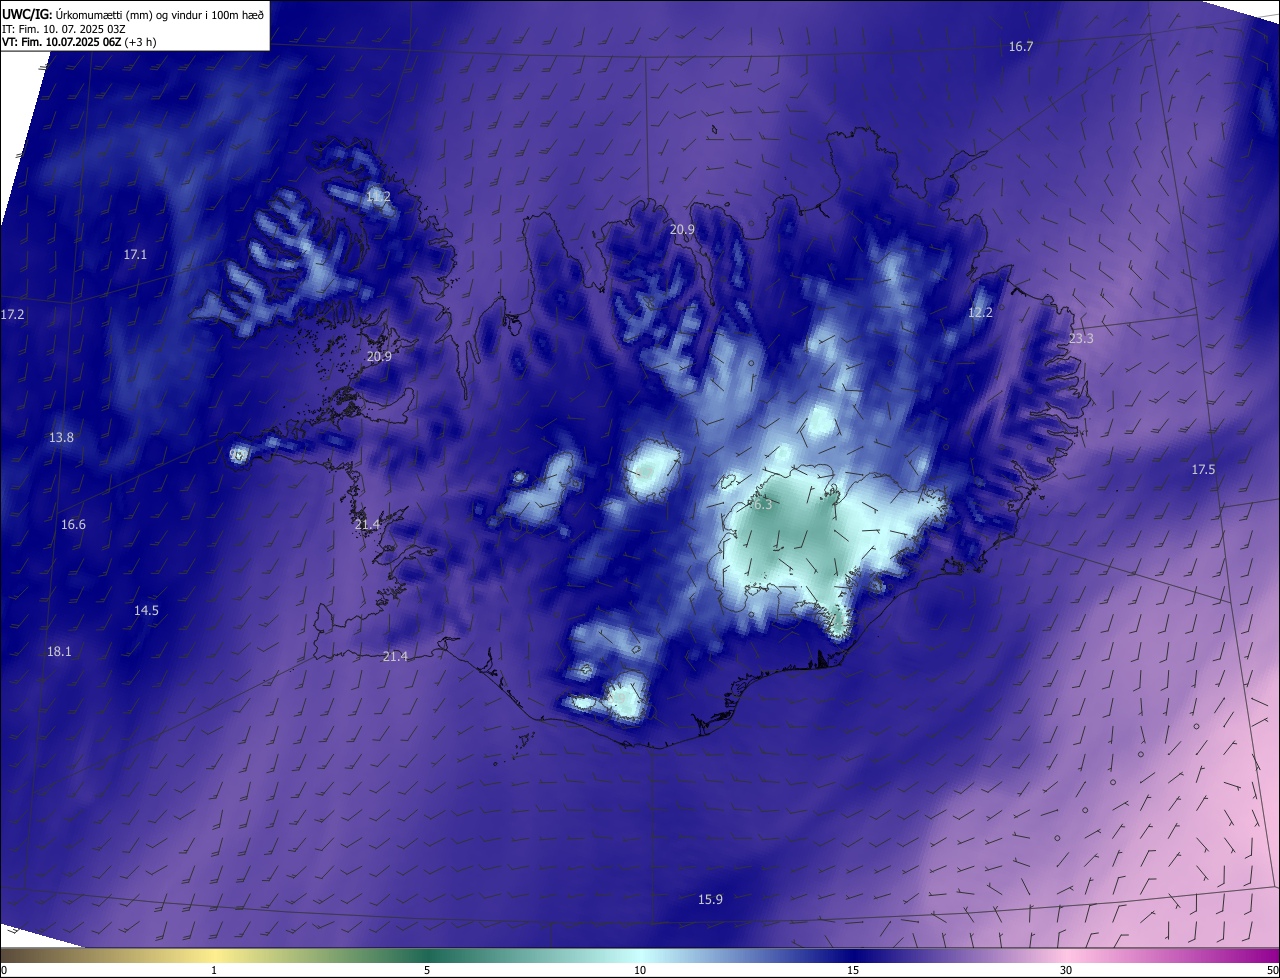1280x978 pixels.
Task: Pick the pale cyan color band above the 10 tick
Action: [x=640, y=955]
